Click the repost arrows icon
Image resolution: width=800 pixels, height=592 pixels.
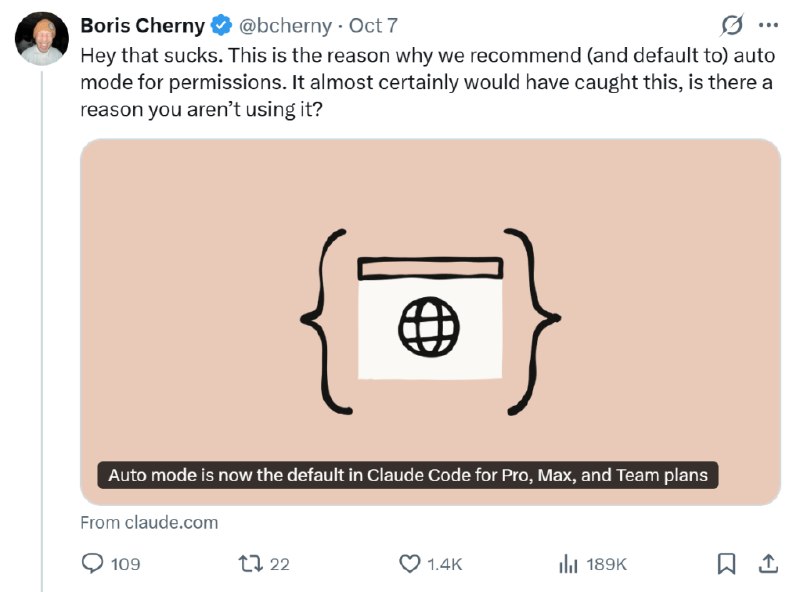[x=251, y=564]
